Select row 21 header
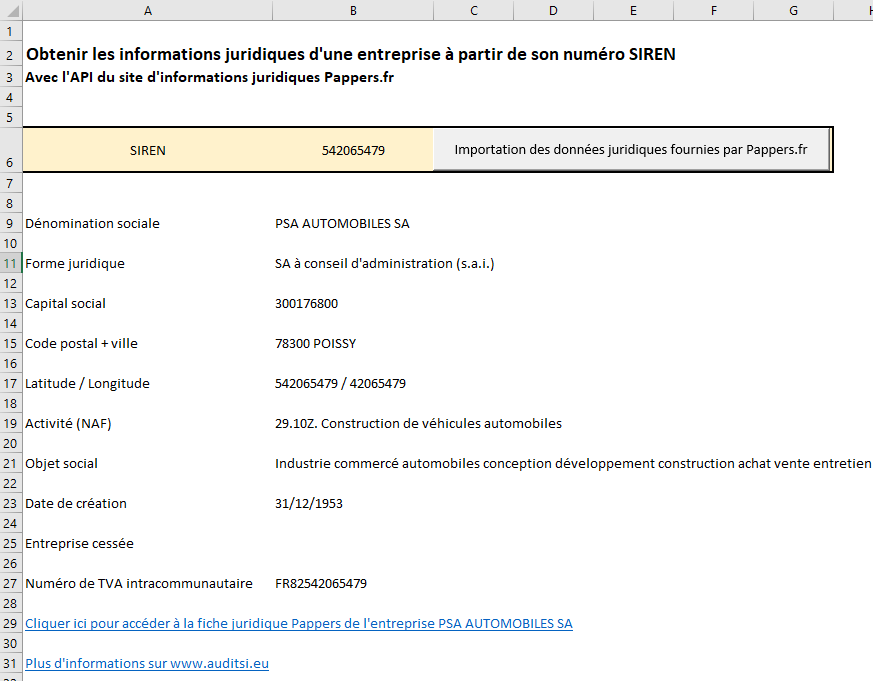The image size is (873, 681). [x=10, y=464]
